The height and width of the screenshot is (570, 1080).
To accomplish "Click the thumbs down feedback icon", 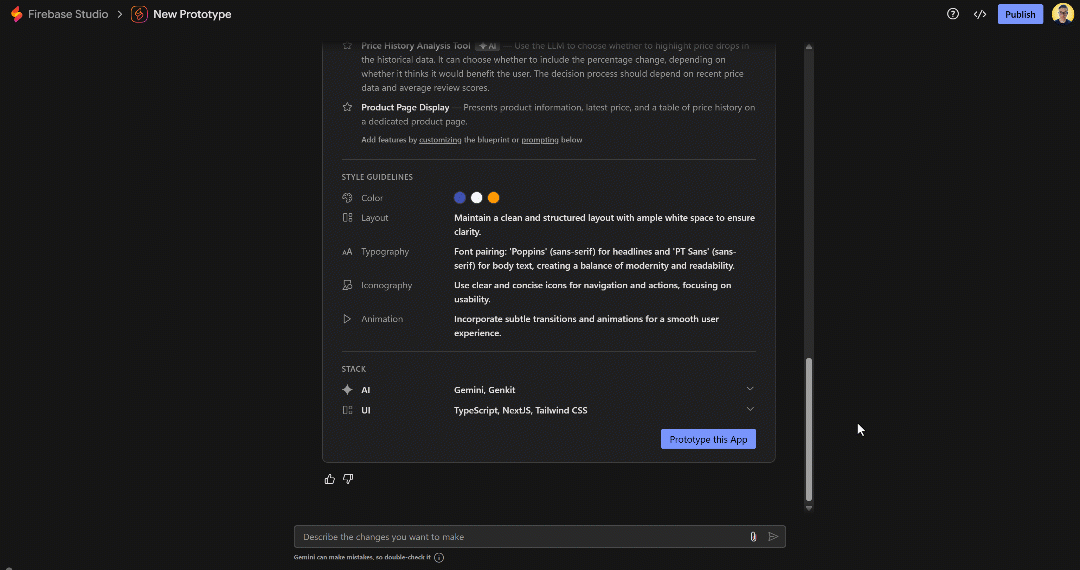I will [348, 479].
